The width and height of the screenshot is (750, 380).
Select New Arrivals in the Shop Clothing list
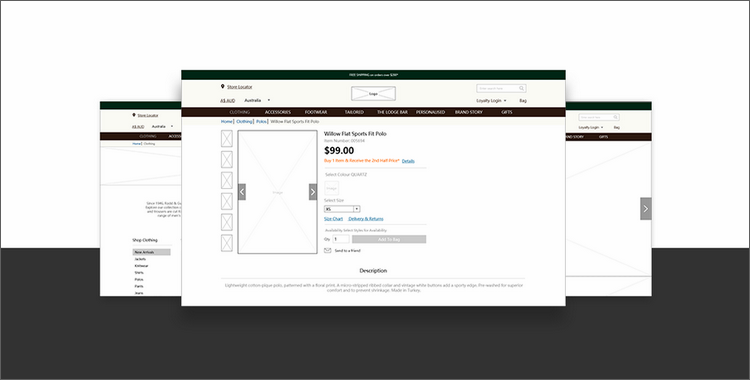click(x=151, y=252)
